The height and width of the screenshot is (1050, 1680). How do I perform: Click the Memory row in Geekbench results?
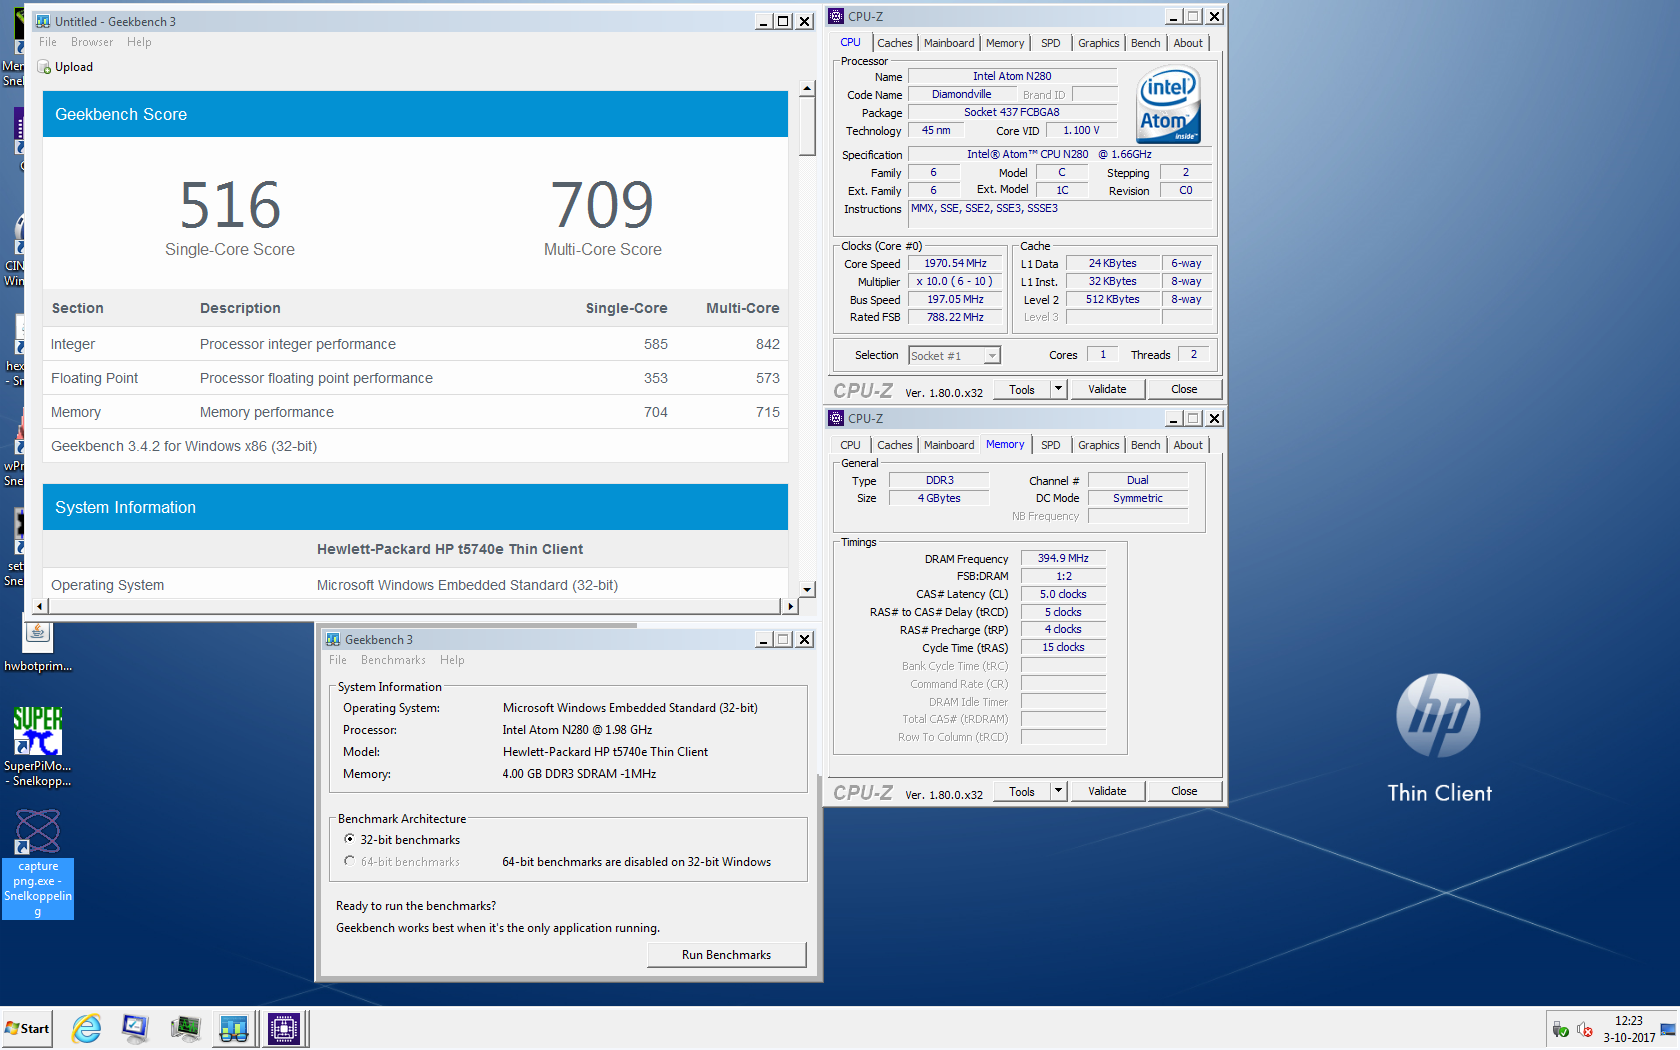[415, 412]
